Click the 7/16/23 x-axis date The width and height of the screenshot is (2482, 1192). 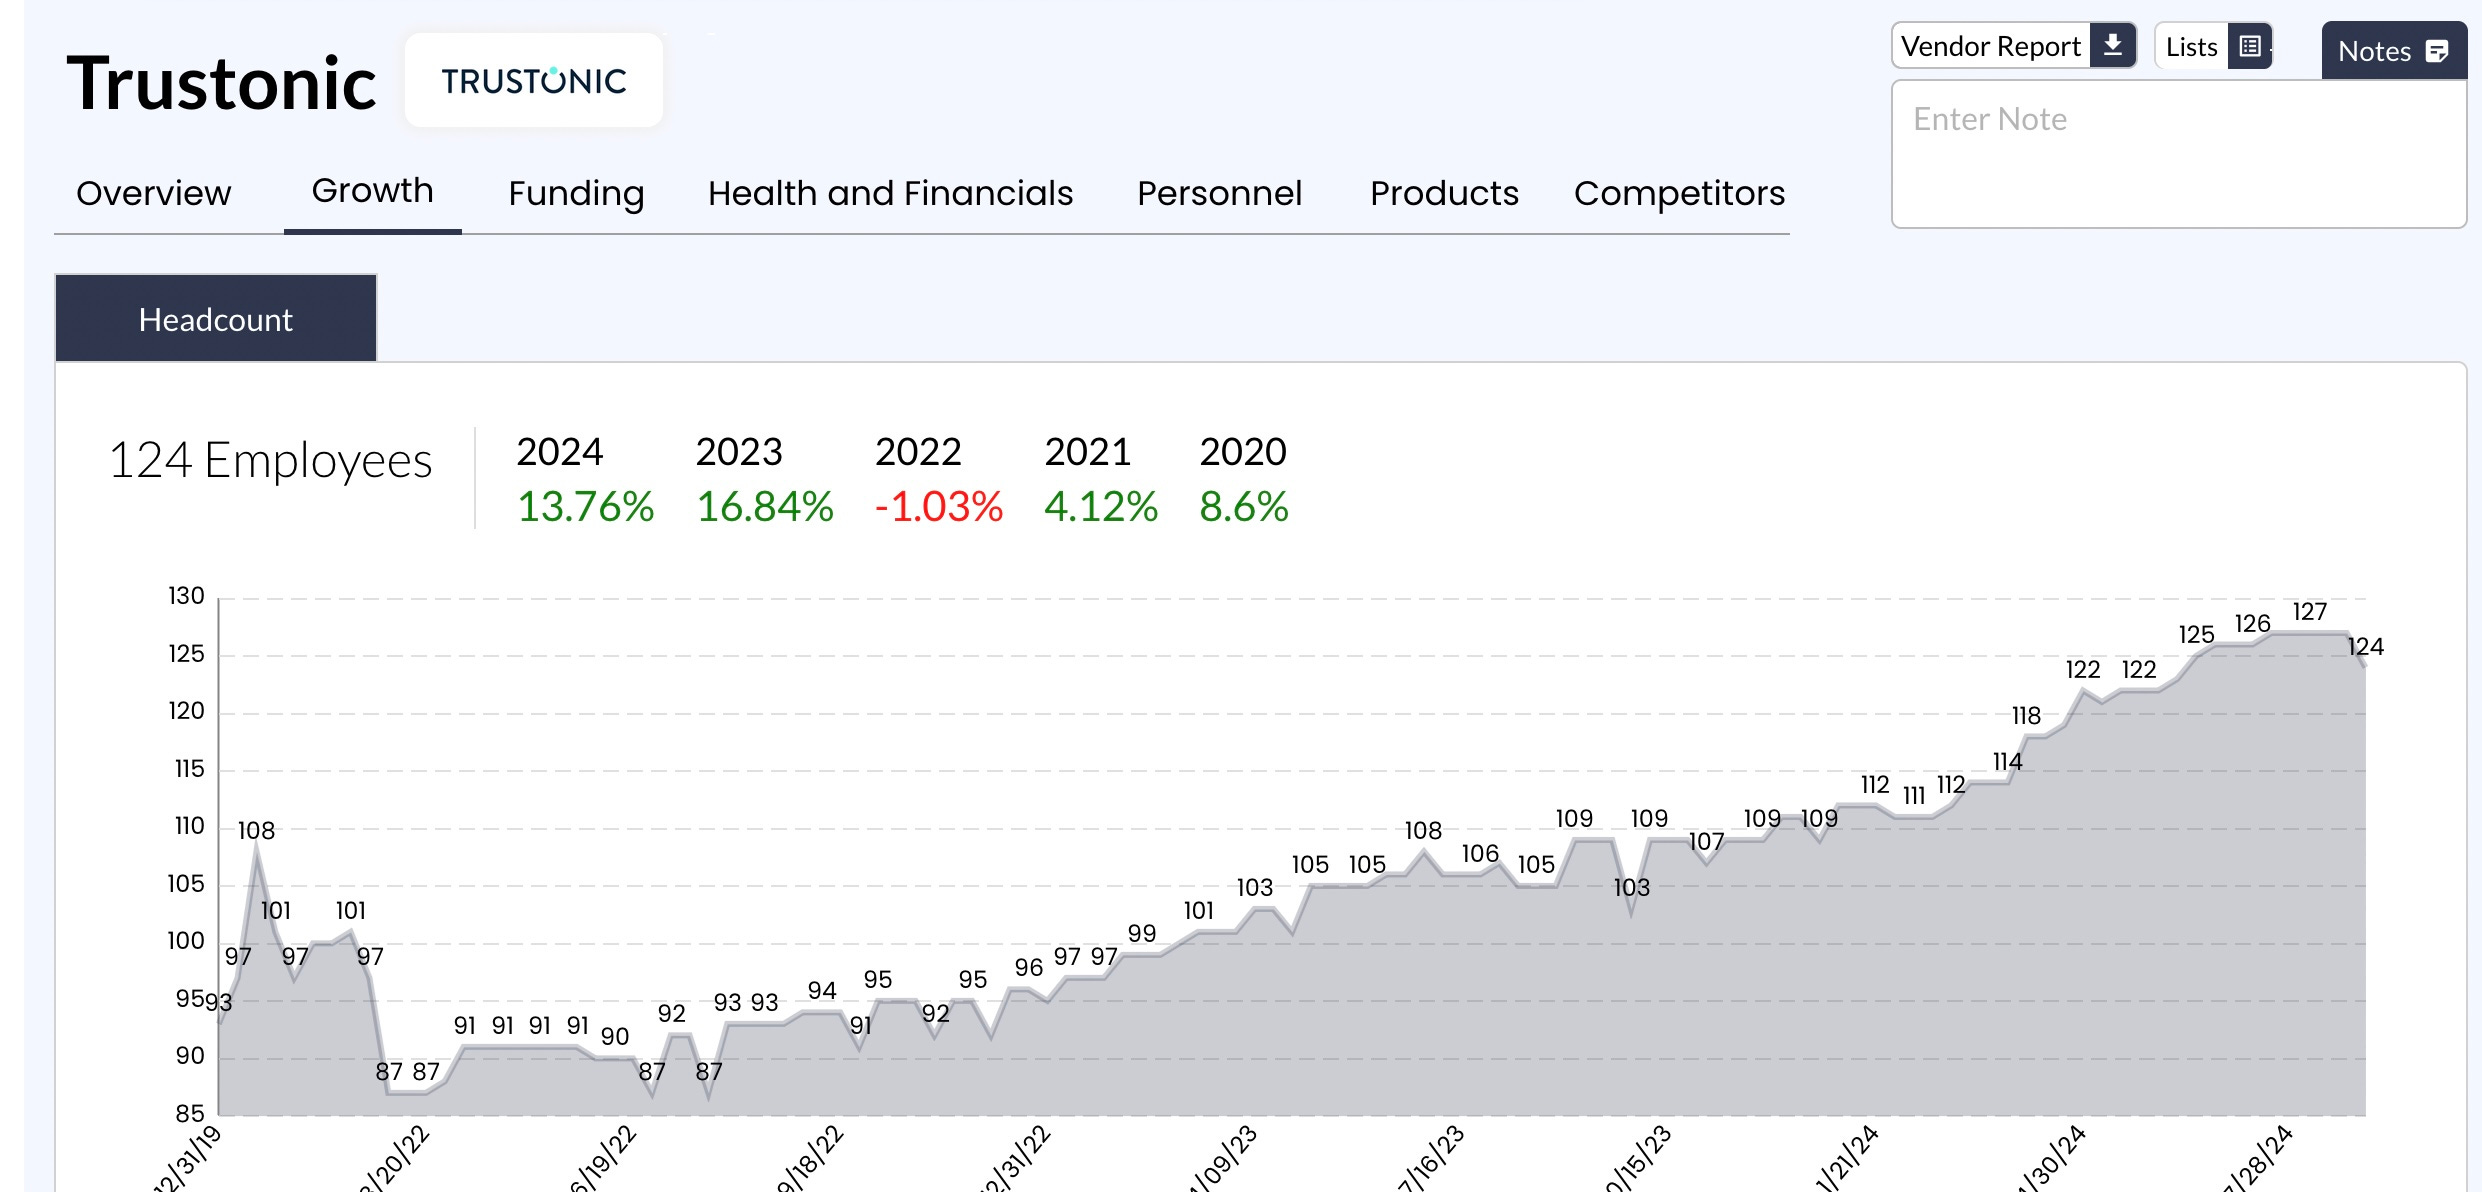(x=1431, y=1160)
